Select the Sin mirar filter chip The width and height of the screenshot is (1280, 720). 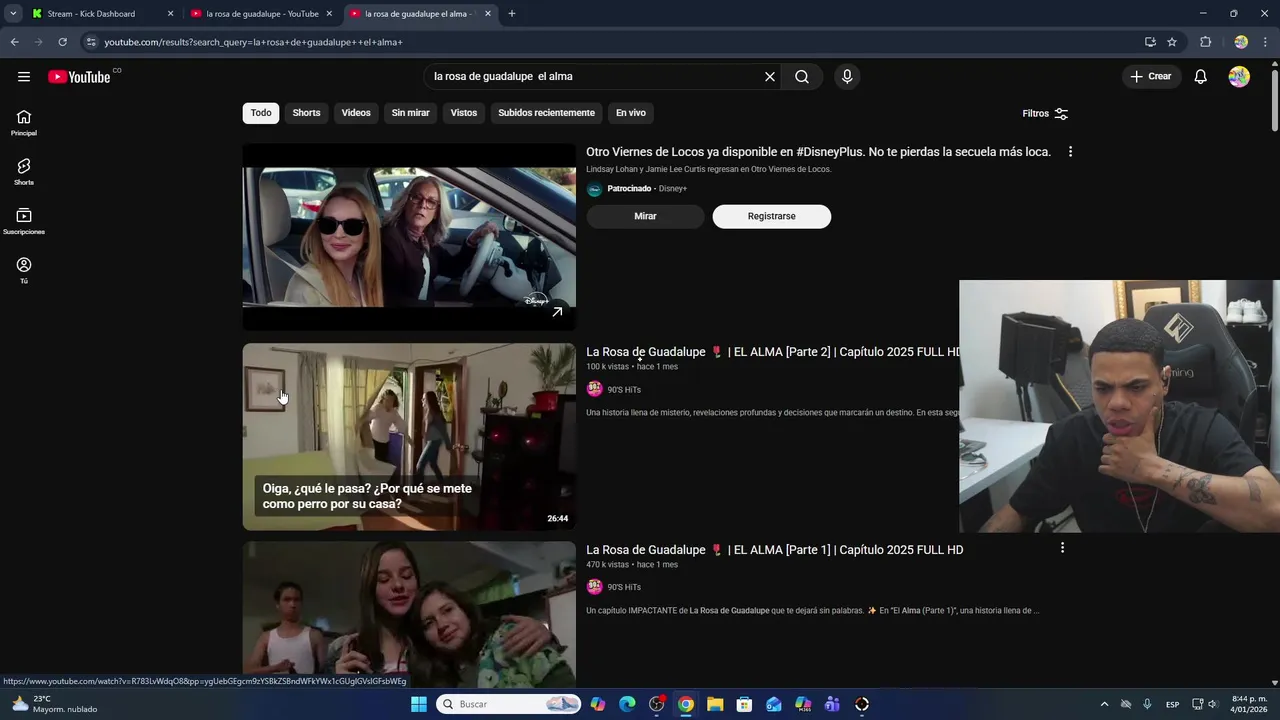[x=410, y=113]
